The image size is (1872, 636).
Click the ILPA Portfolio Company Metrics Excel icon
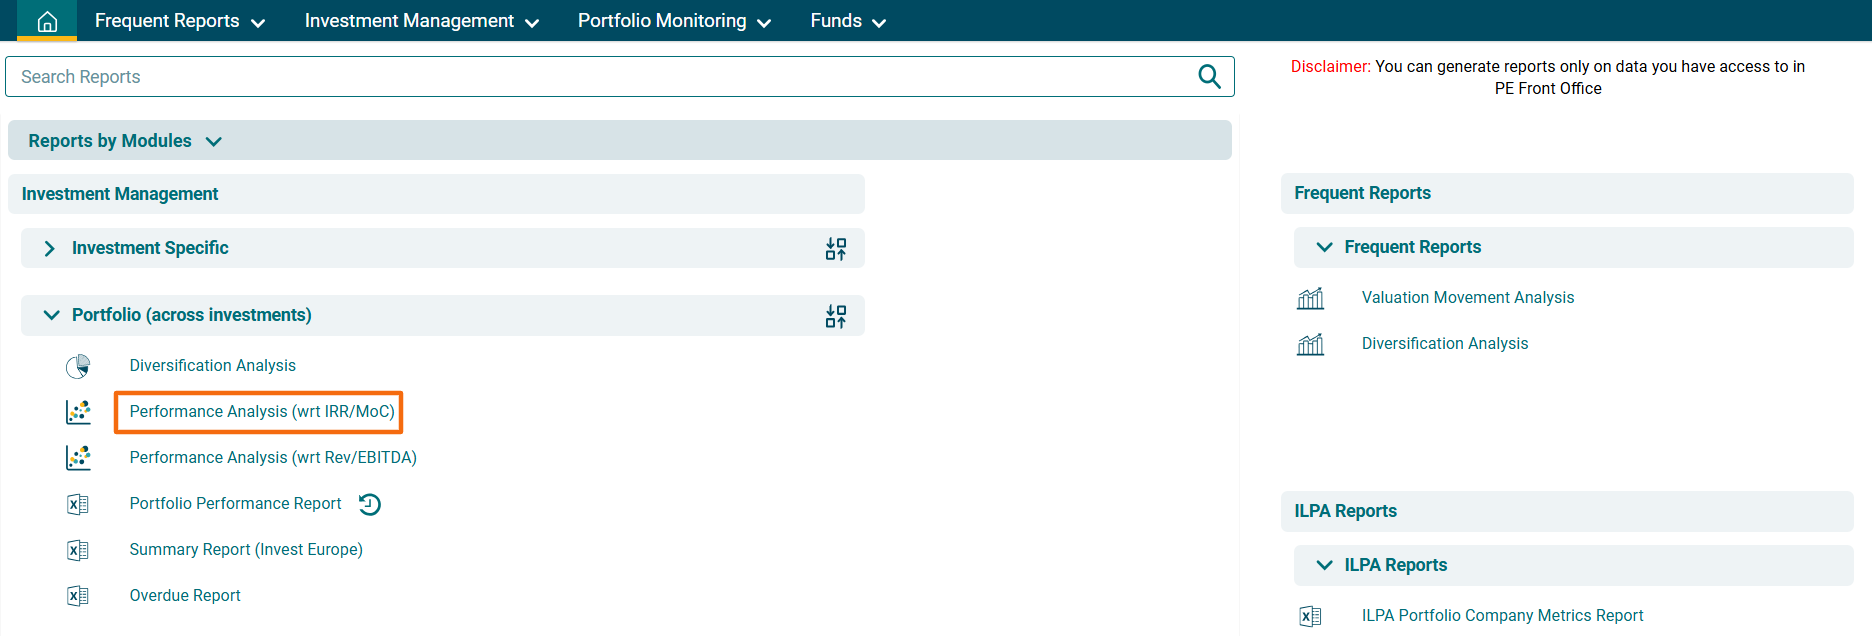pos(1310,616)
